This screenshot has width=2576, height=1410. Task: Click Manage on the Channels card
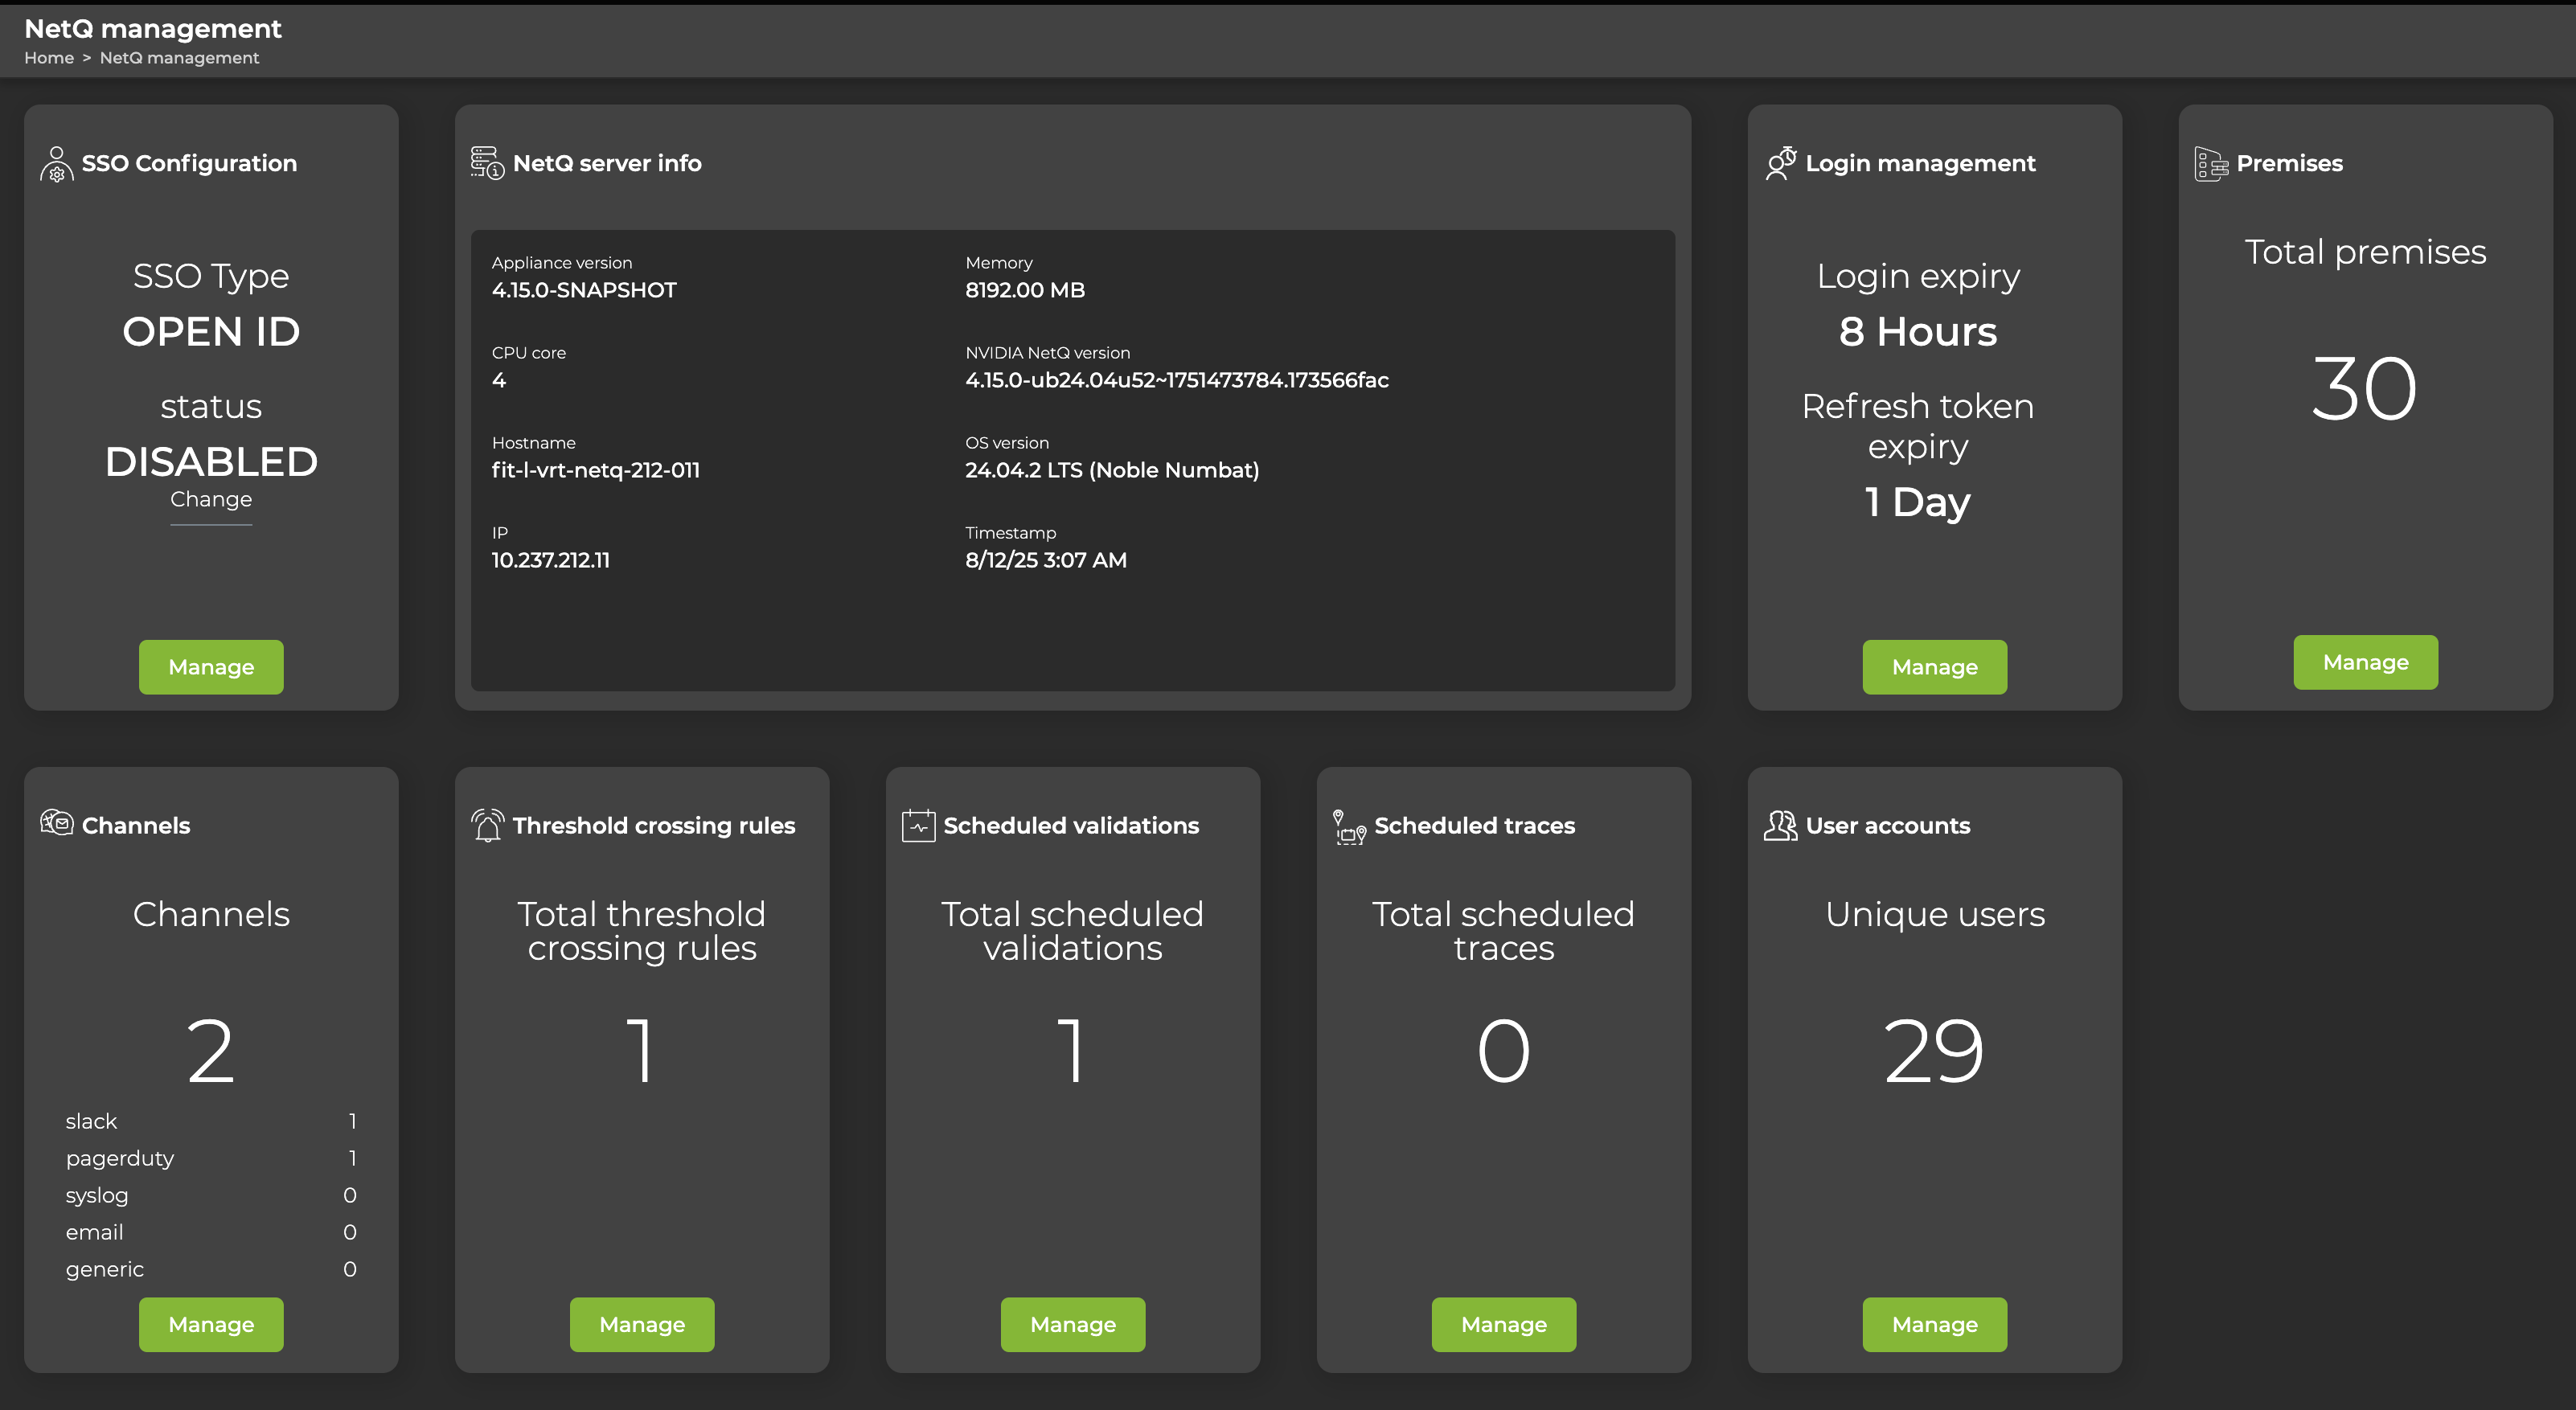click(210, 1324)
